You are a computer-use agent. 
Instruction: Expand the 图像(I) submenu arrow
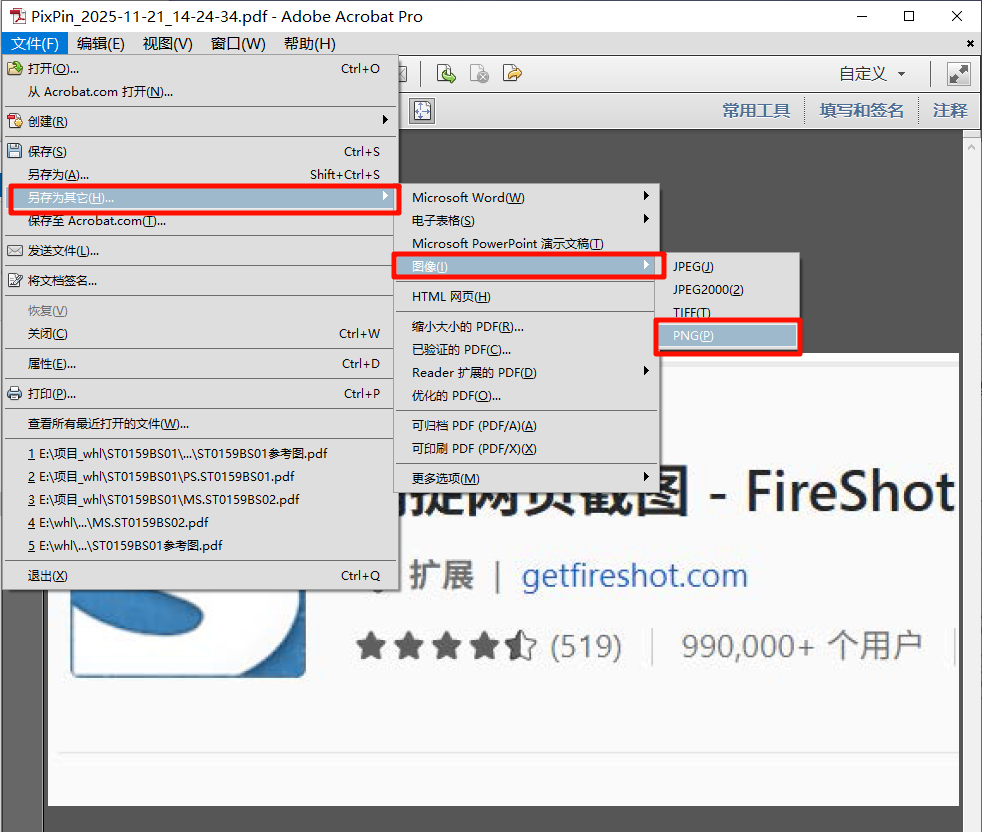[646, 265]
